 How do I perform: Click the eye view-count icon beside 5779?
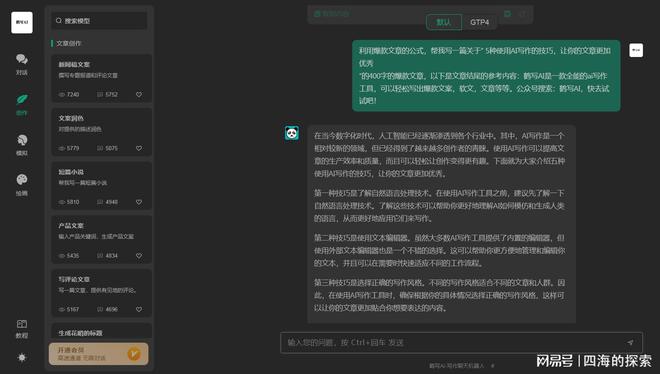pyautogui.click(x=62, y=149)
